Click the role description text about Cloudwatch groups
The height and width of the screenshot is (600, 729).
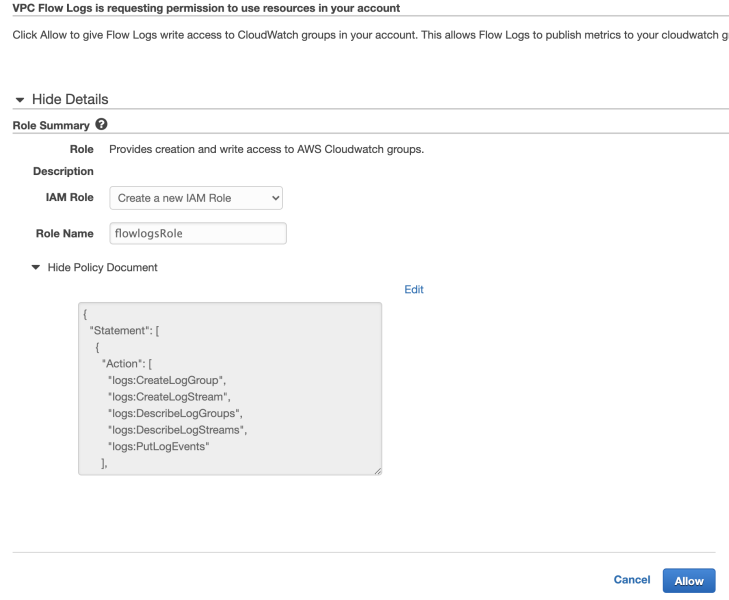[x=266, y=149]
